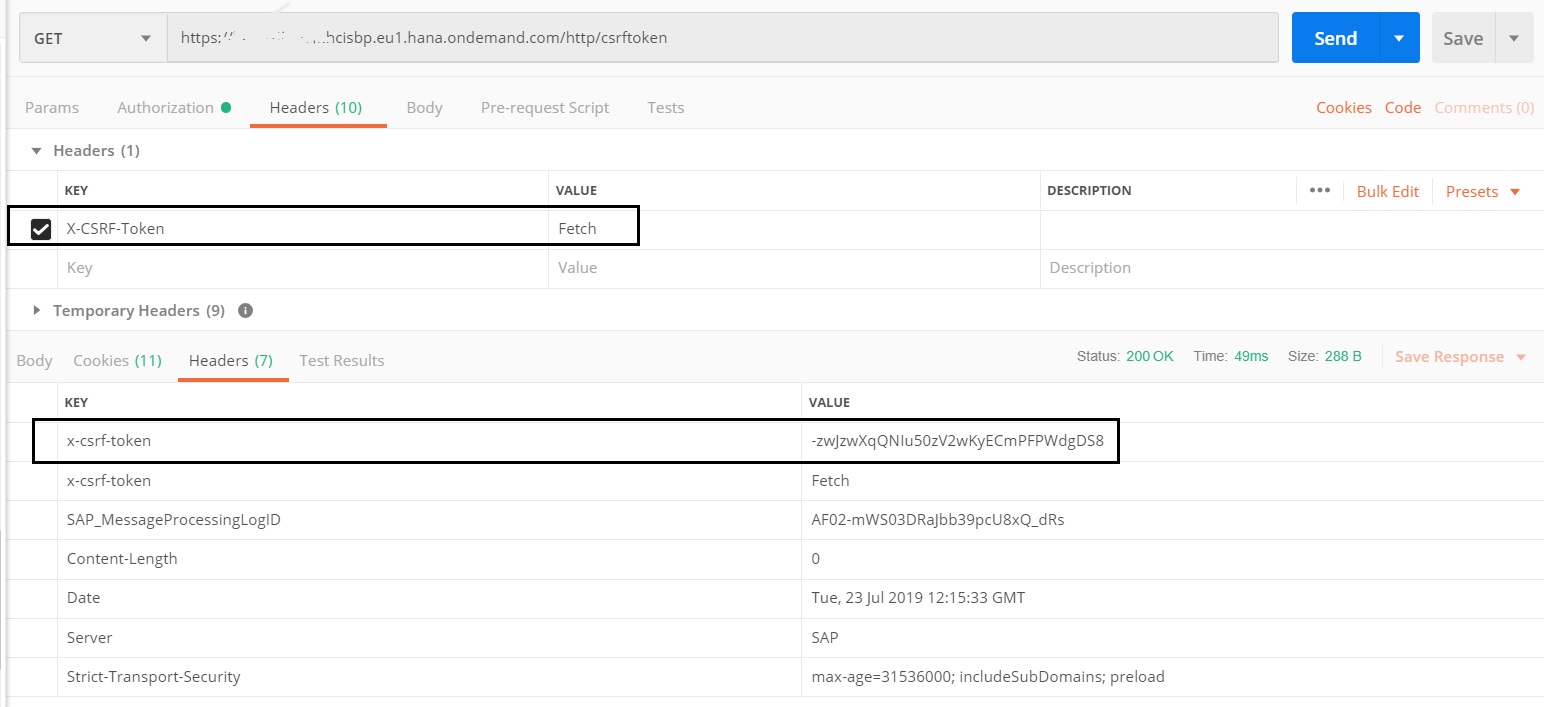1544x707 pixels.
Task: Click the more actions ellipsis icon above headers
Action: click(x=1319, y=190)
